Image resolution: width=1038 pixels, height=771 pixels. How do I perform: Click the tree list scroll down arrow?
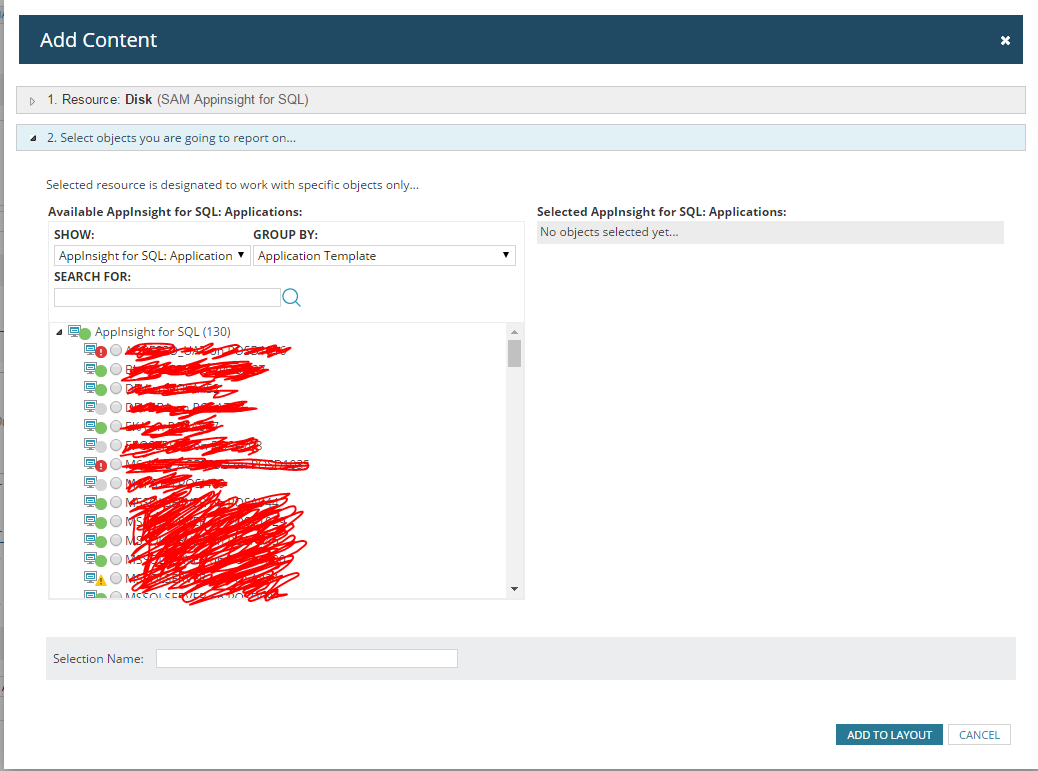tap(514, 589)
